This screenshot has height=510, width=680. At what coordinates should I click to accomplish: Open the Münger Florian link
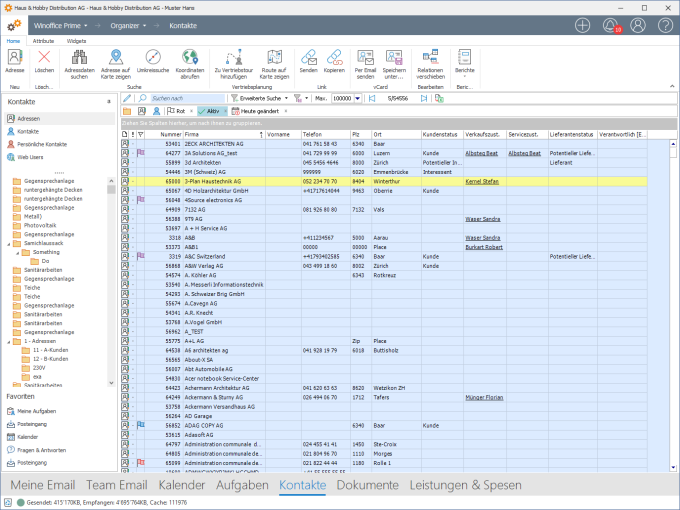(x=484, y=397)
